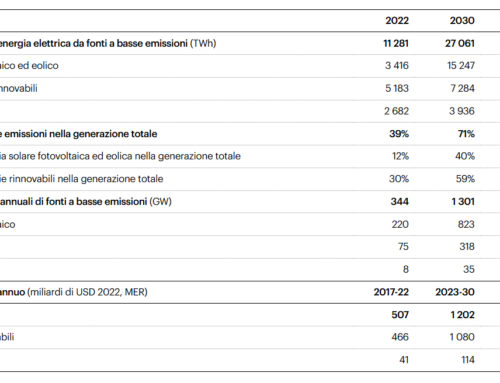Click the 3 936 cell

[462, 111]
